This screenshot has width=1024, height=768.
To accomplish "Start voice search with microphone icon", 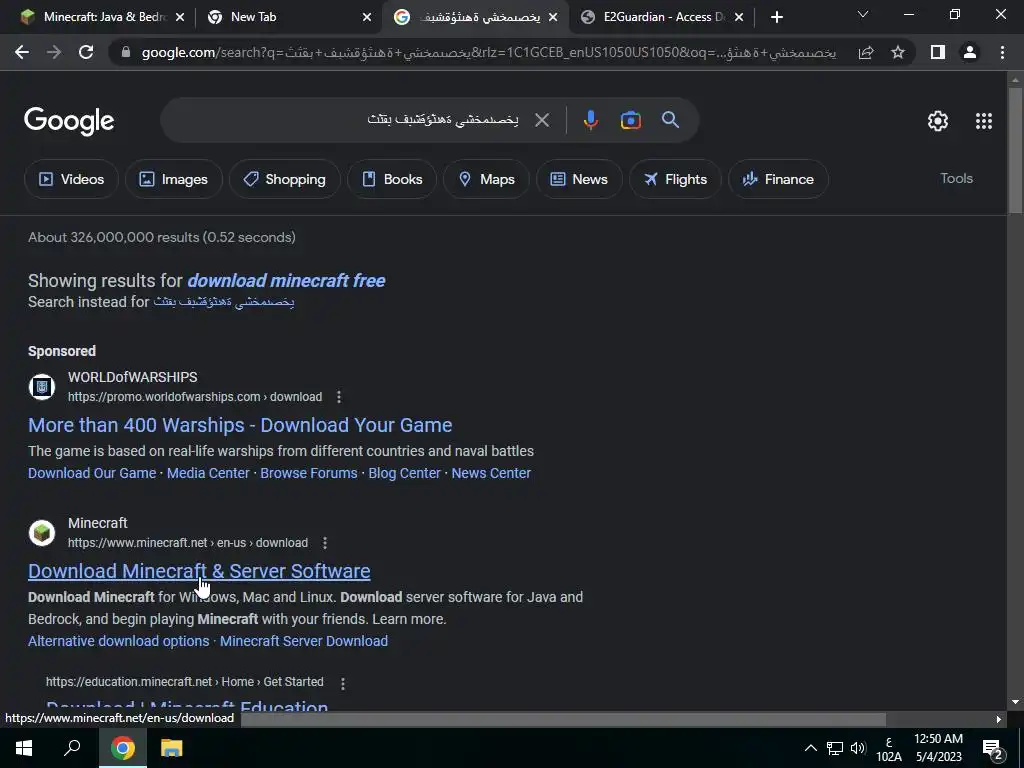I will click(x=591, y=120).
